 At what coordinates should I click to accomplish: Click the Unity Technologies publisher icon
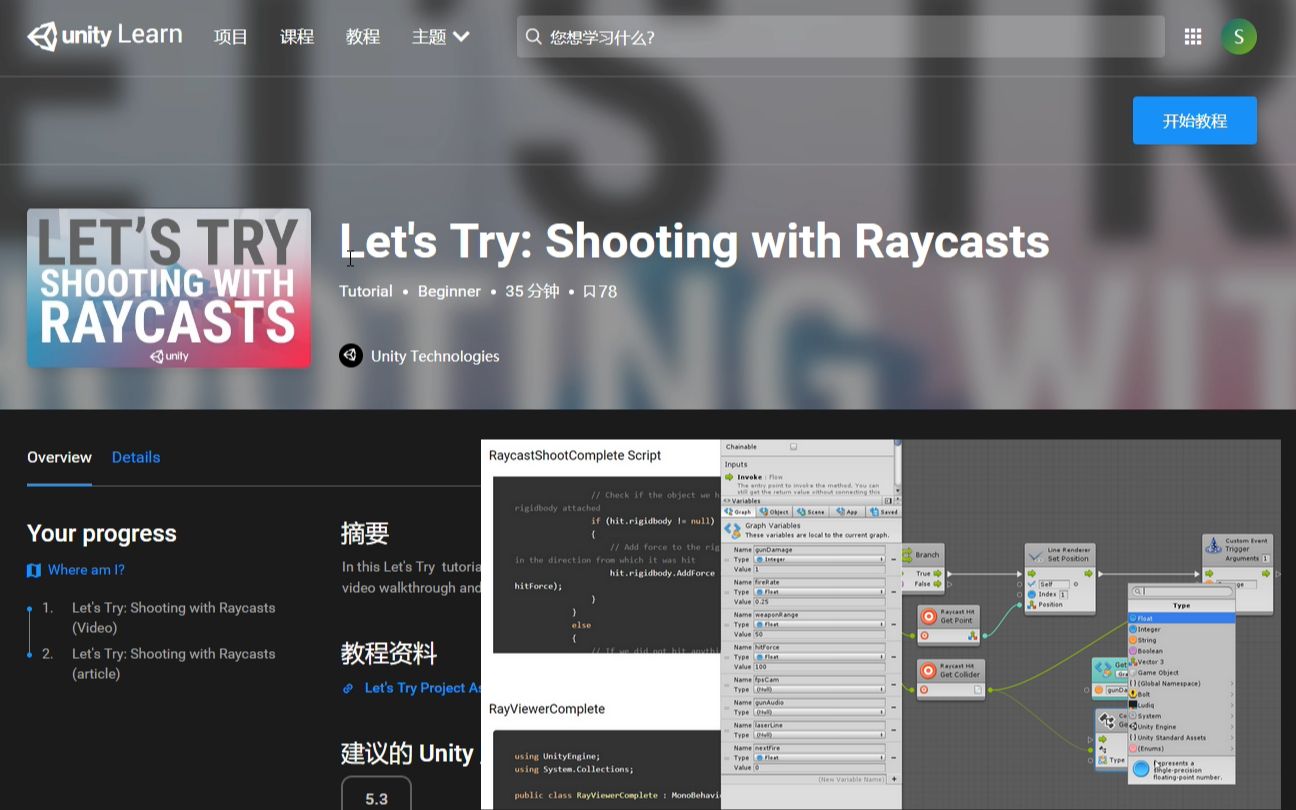point(350,355)
